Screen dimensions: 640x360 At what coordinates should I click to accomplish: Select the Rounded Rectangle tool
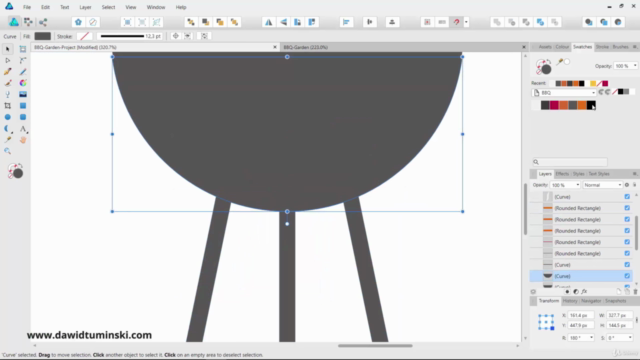click(x=23, y=117)
